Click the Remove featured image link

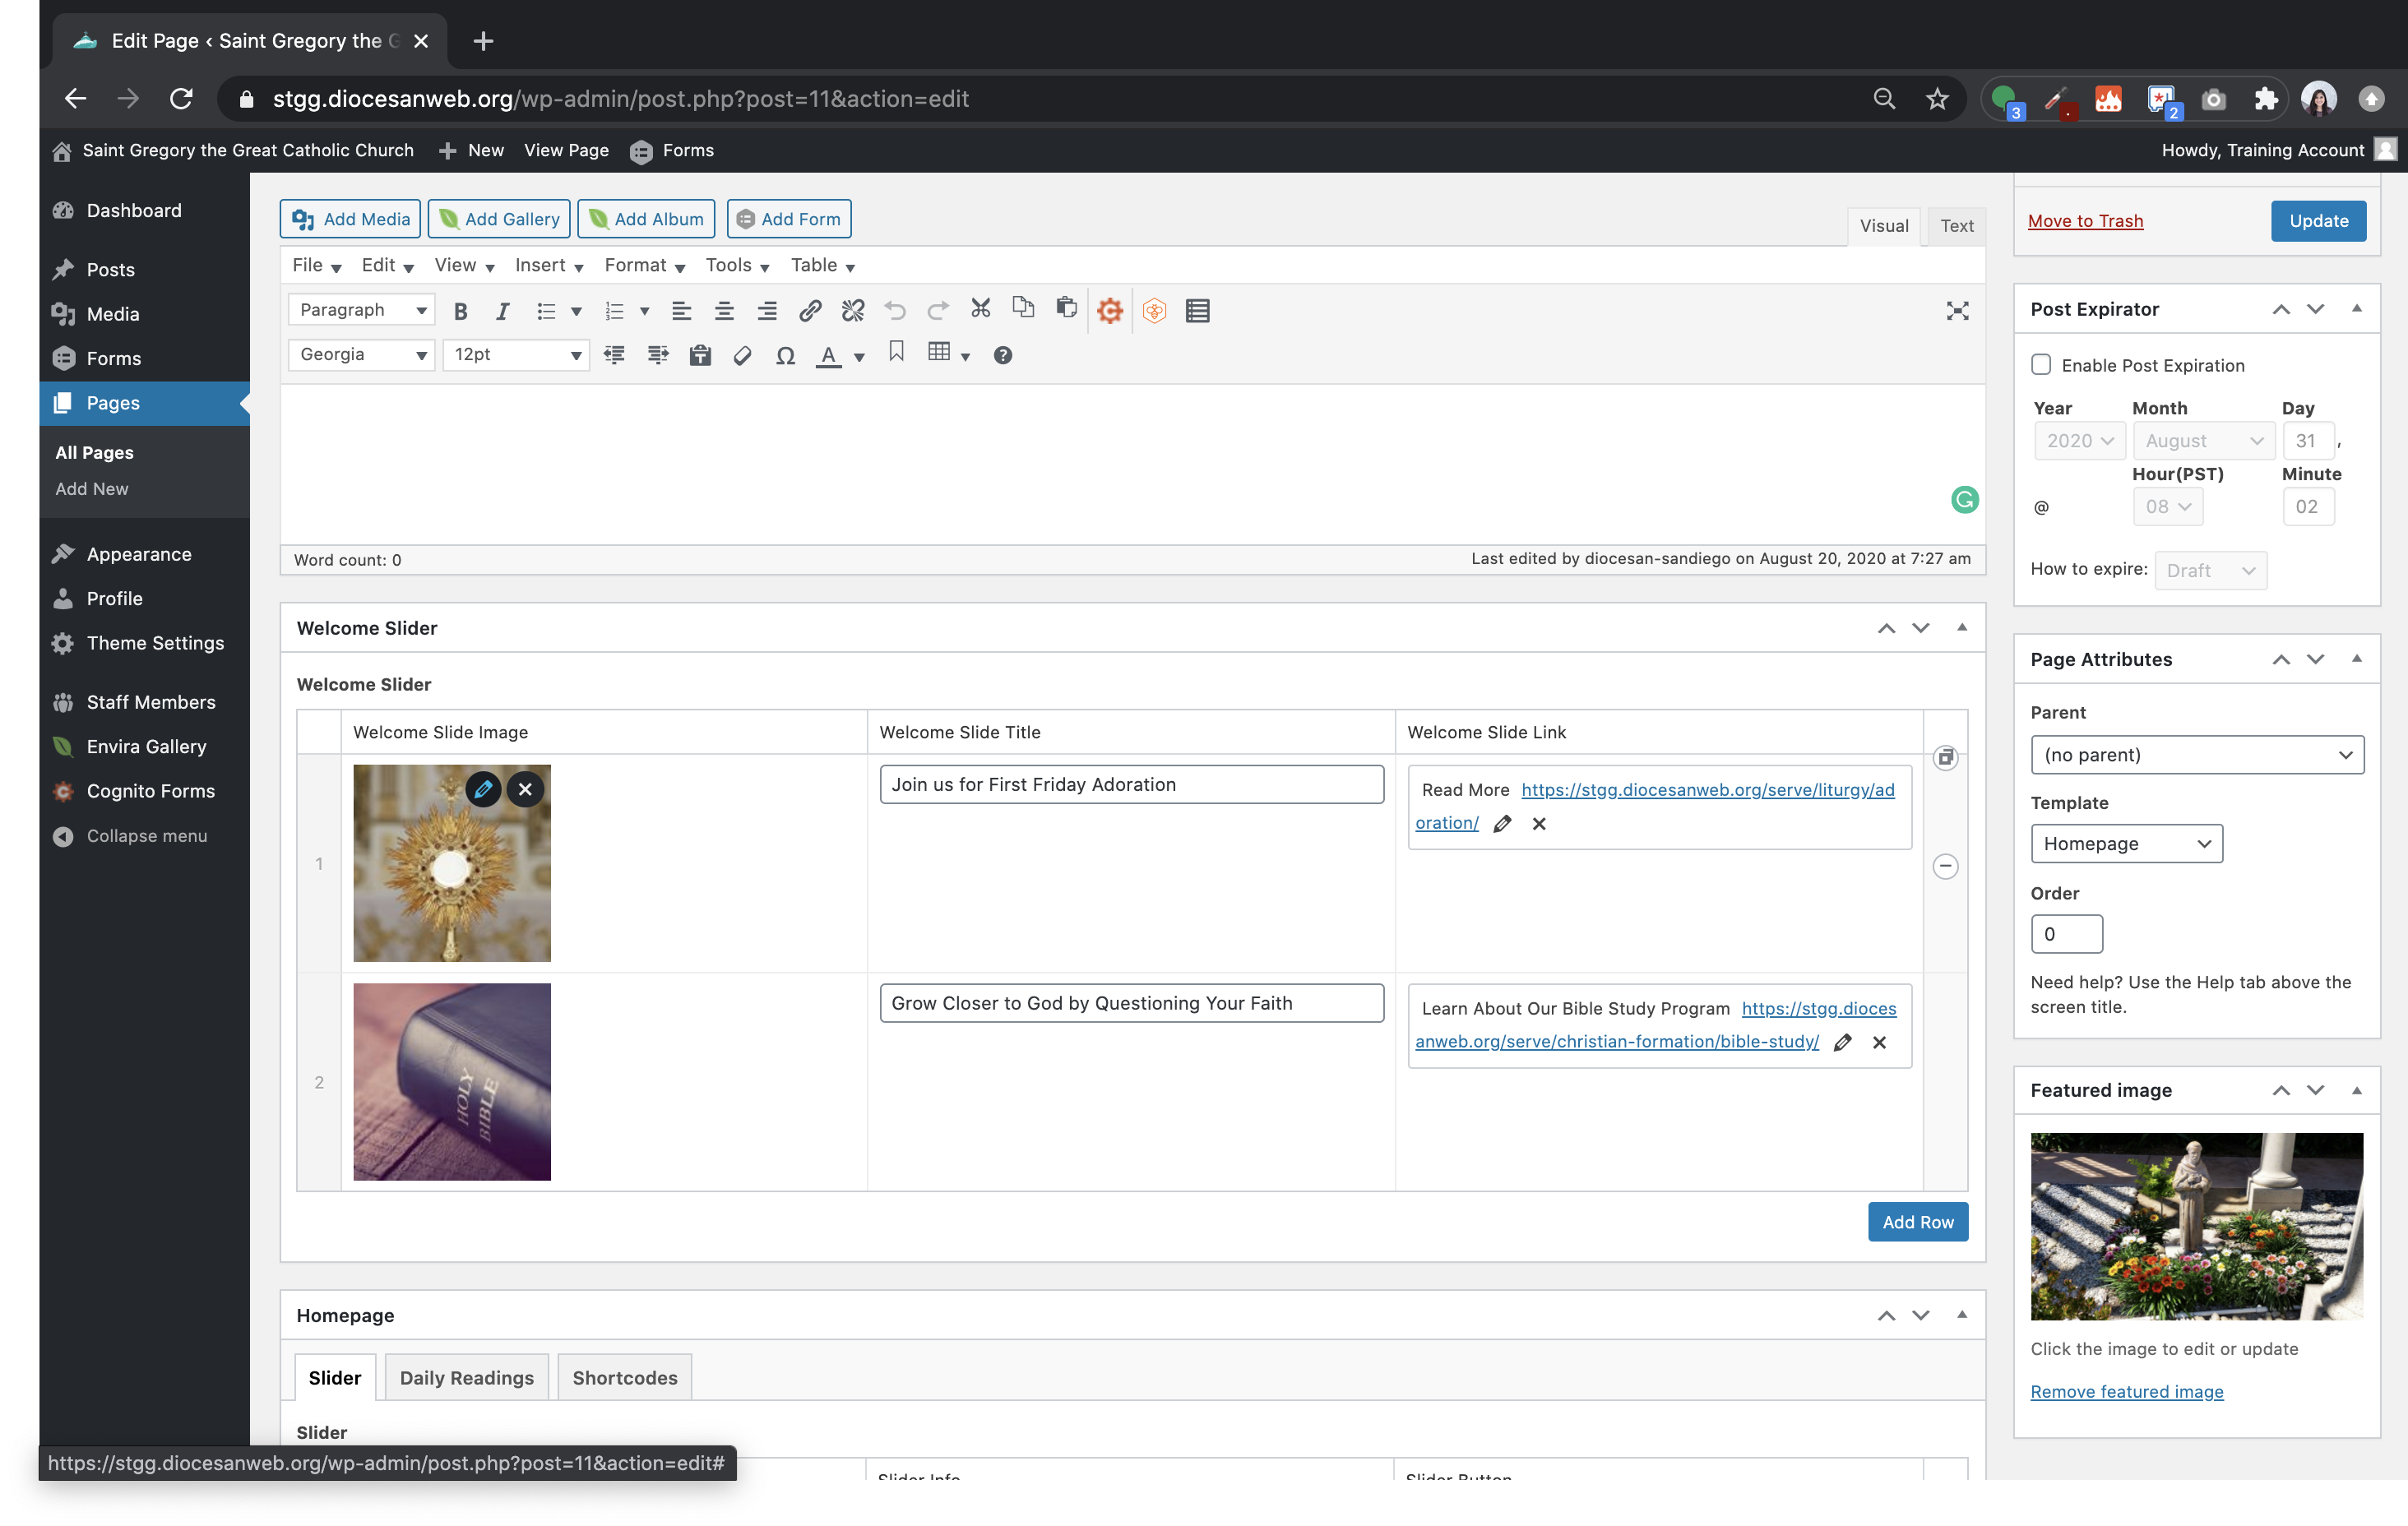click(x=2126, y=1392)
